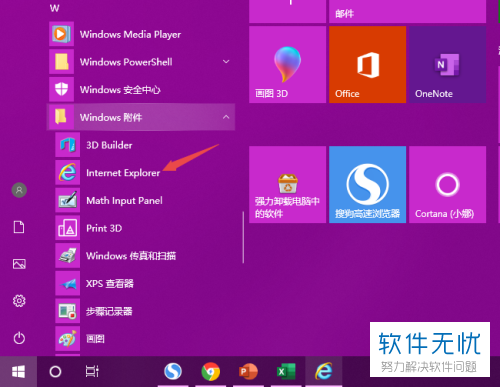Viewport: 500px width, 387px height.
Task: Launch Internet Explorer from app list icon
Action: 68,172
